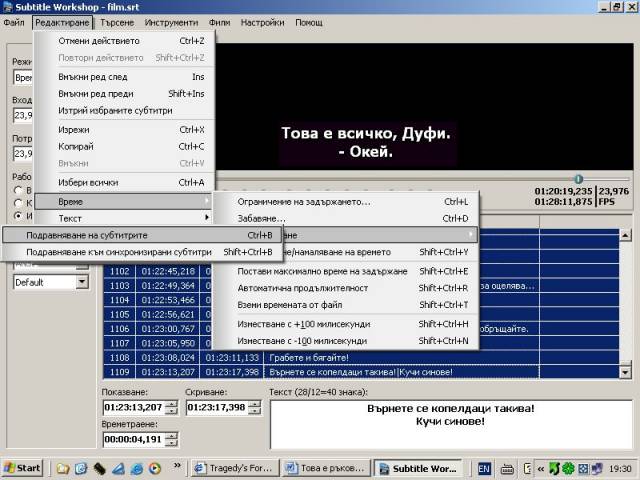Click the Subtitle Workshop taskbar button
The height and width of the screenshot is (480, 640).
(418, 468)
